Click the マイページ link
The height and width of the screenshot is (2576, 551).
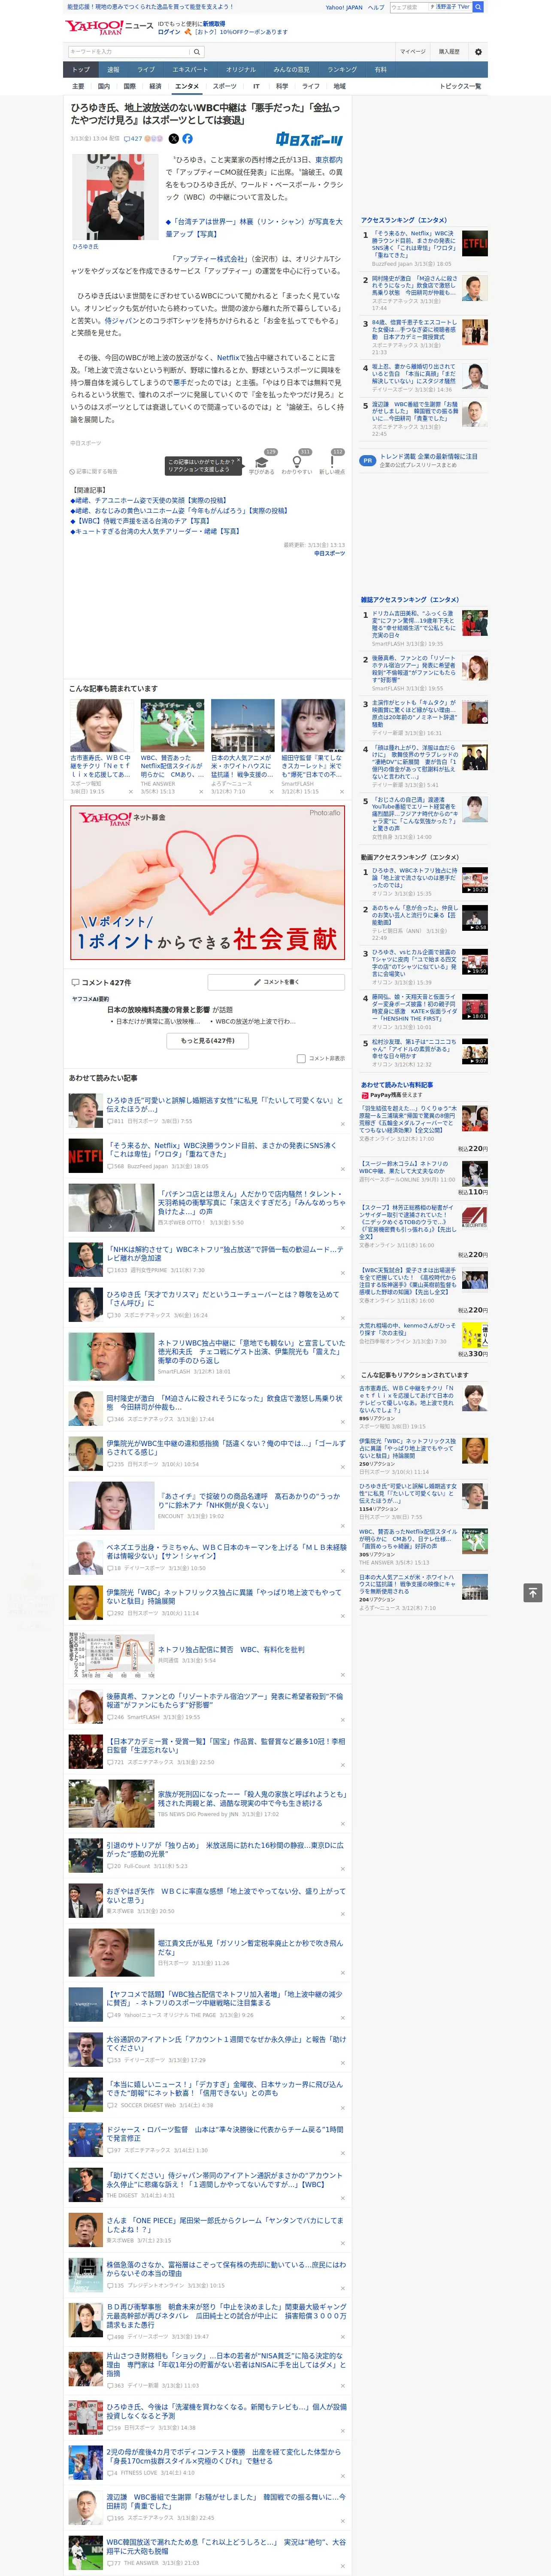point(412,51)
